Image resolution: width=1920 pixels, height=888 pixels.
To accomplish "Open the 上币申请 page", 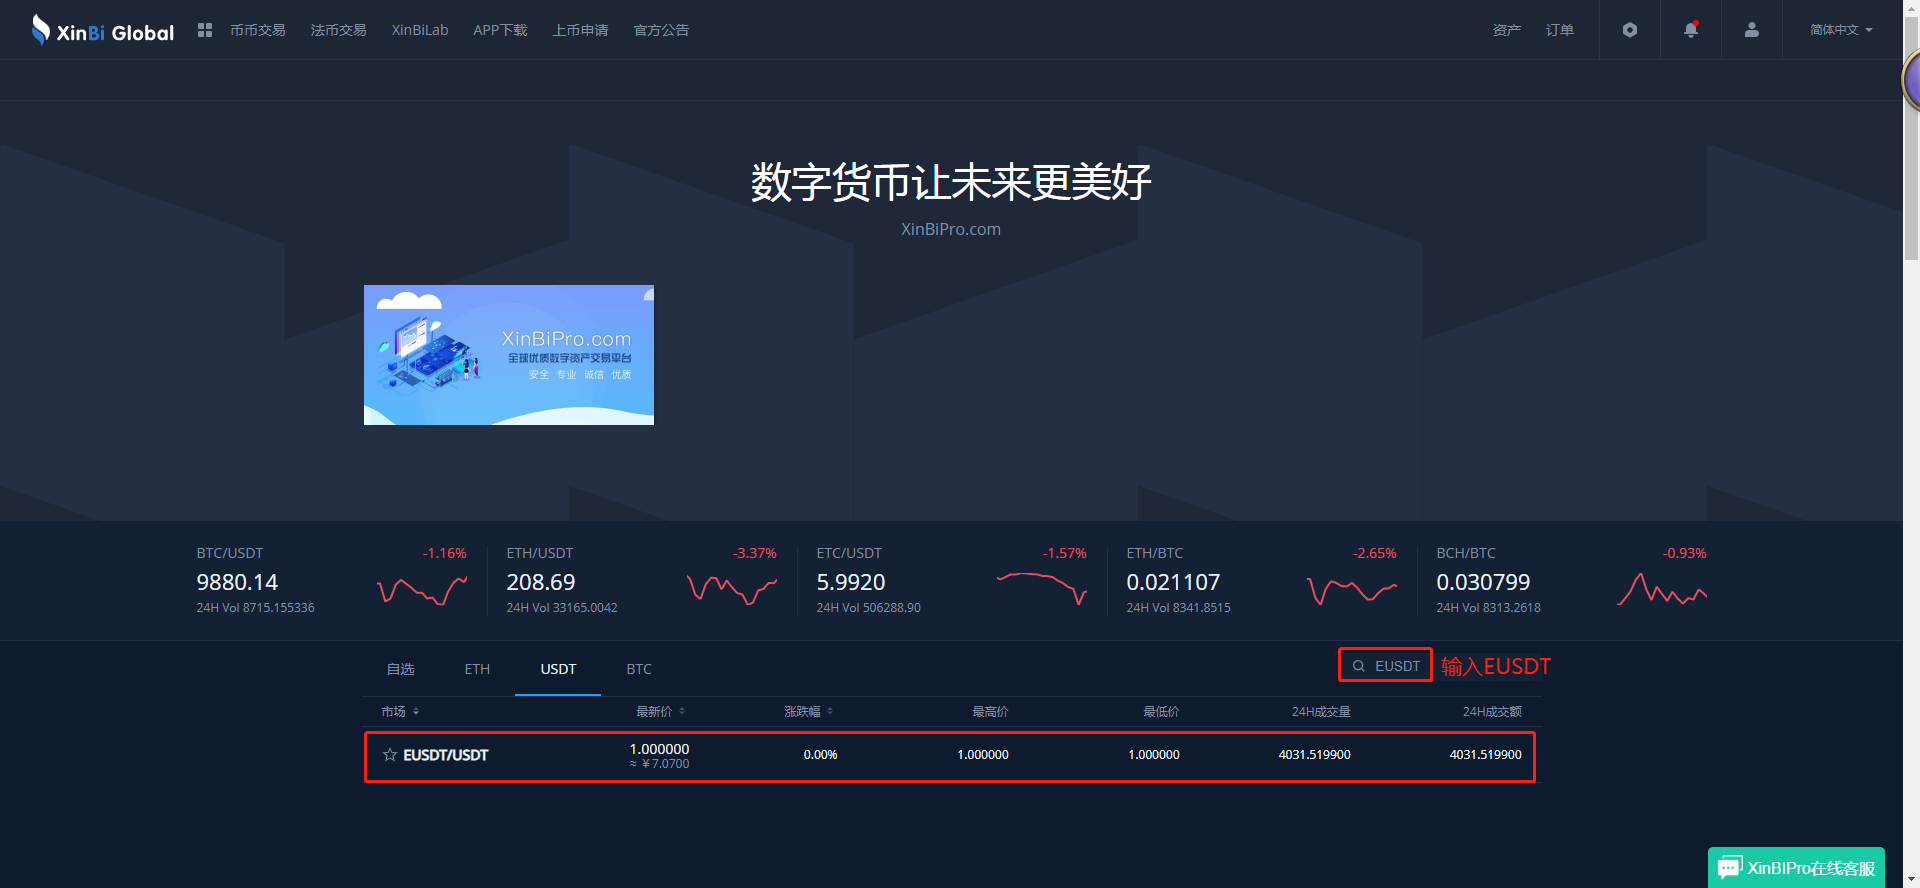I will pyautogui.click(x=581, y=30).
